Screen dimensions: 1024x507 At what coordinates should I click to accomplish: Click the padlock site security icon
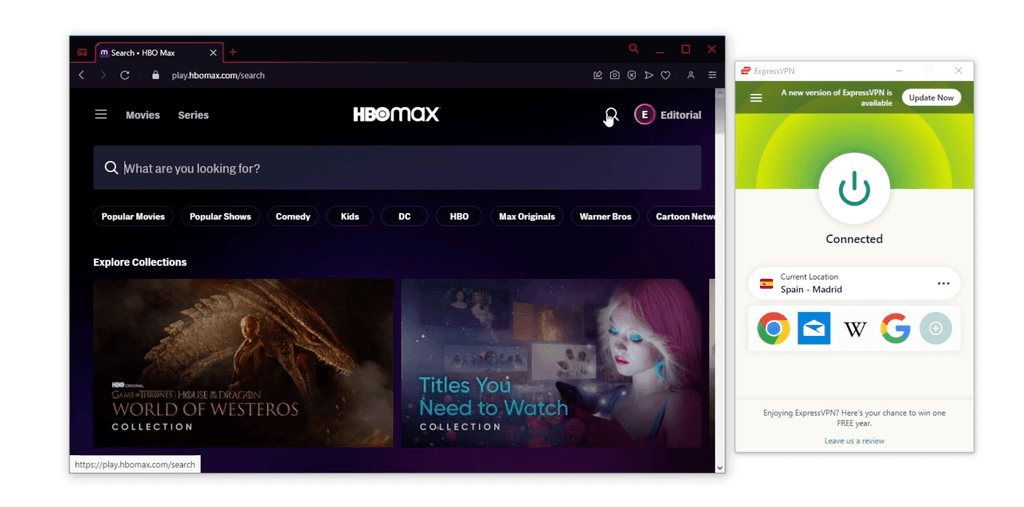tap(155, 75)
